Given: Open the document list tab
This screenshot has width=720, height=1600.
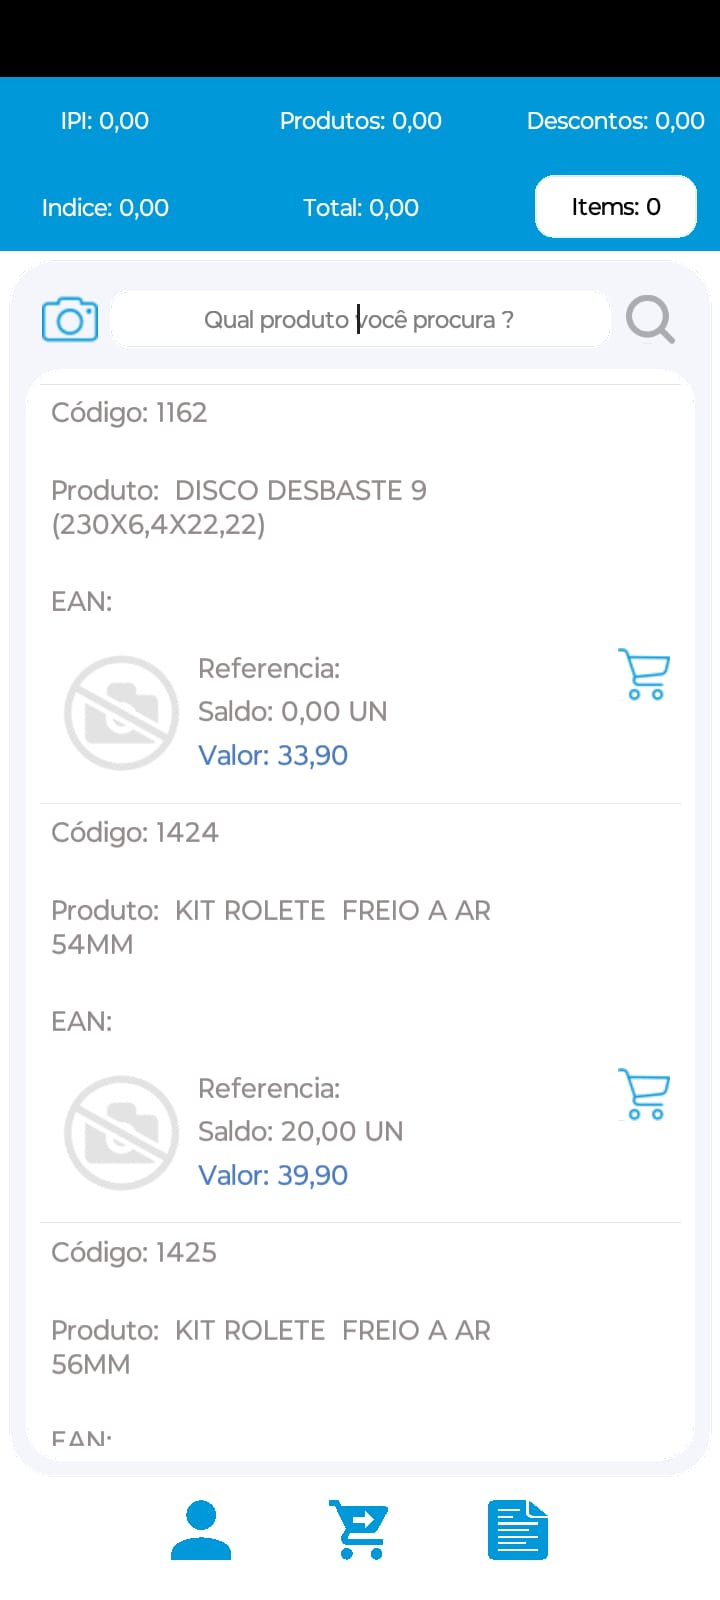Looking at the screenshot, I should click(518, 1530).
